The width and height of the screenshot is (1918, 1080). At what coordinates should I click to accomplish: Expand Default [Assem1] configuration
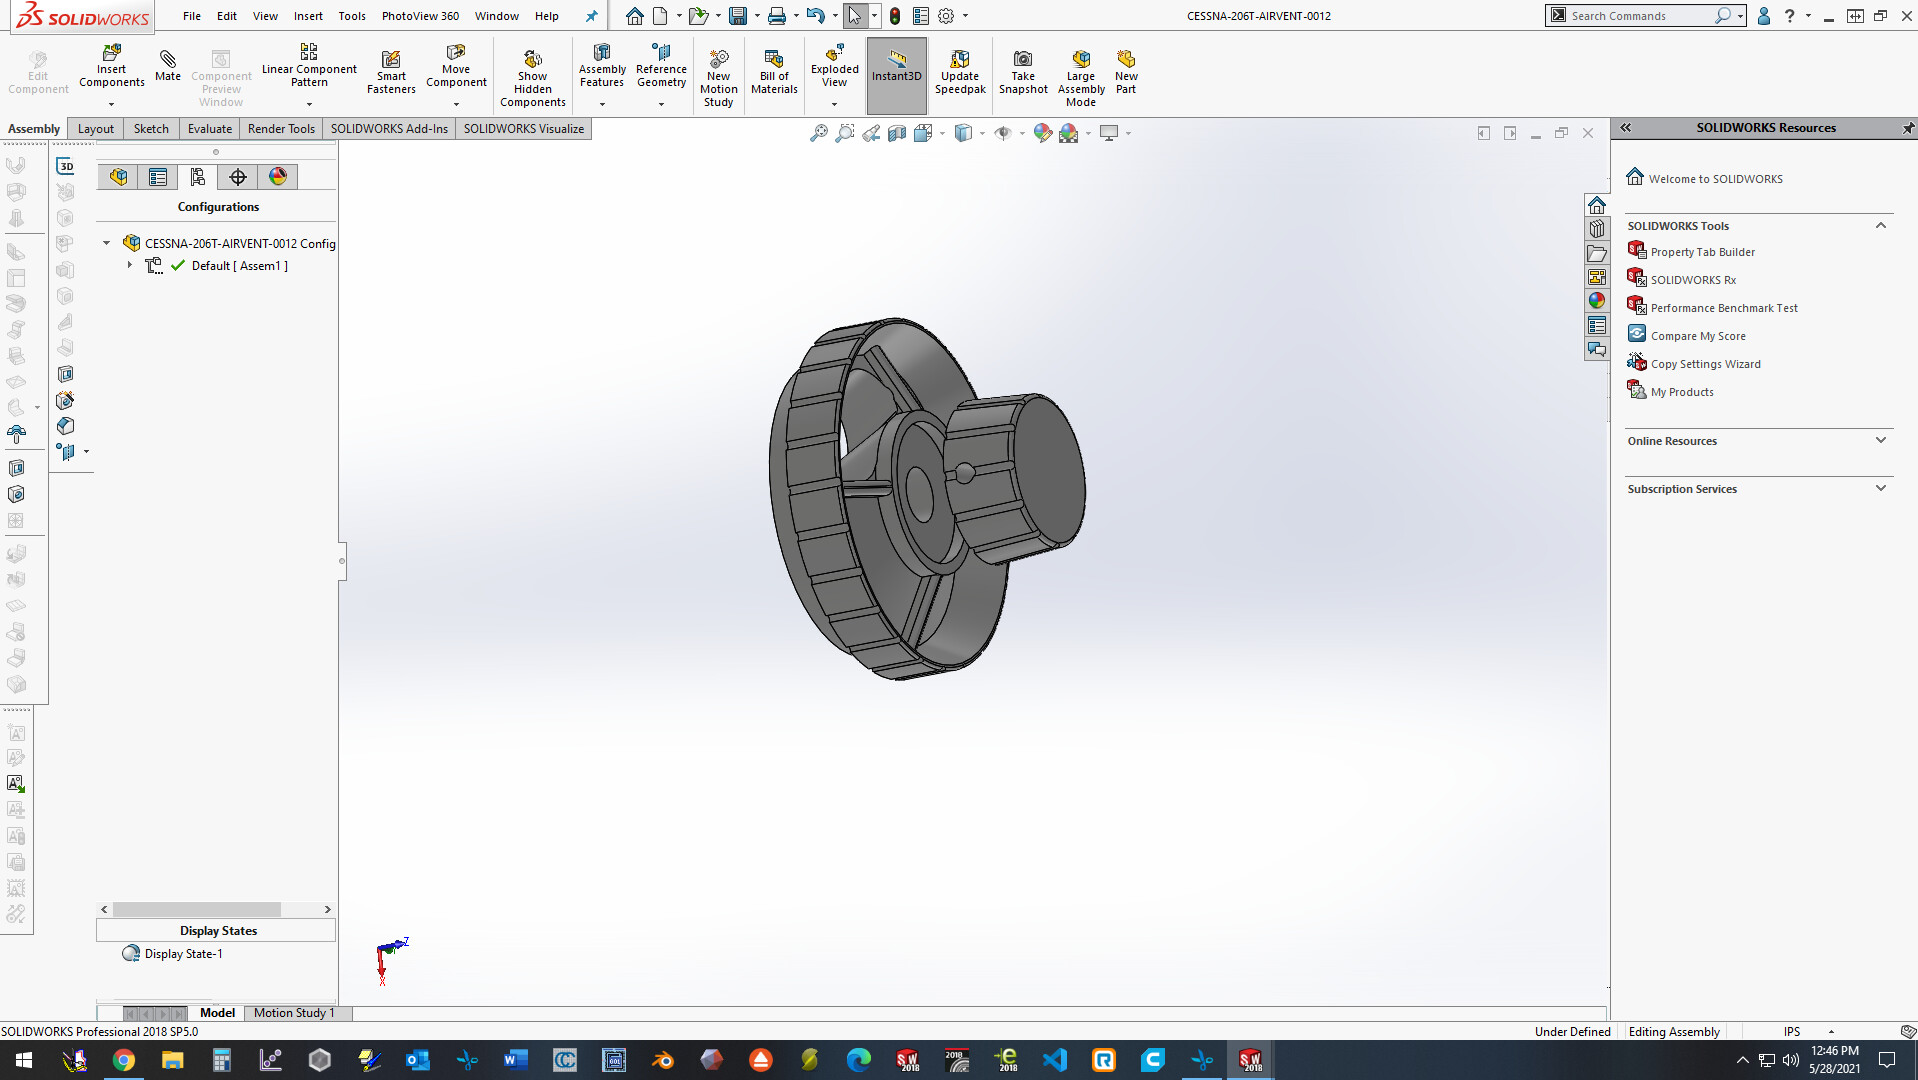coord(129,265)
